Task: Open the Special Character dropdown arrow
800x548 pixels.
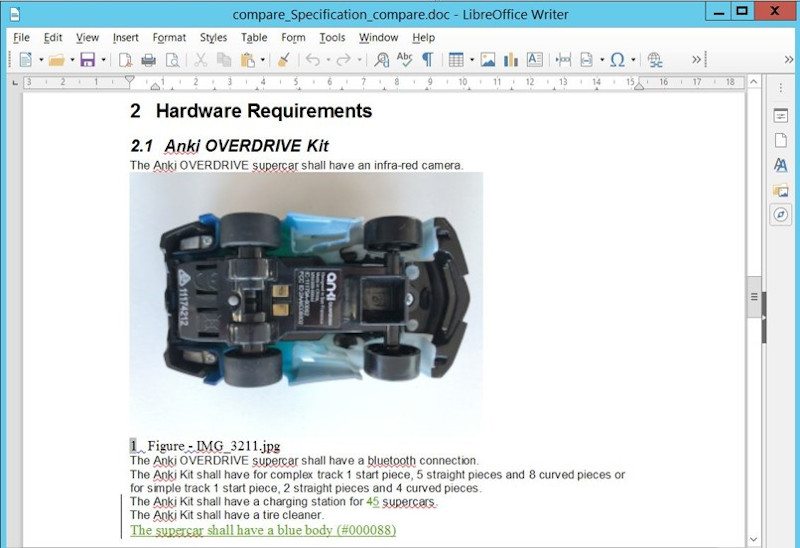Action: pyautogui.click(x=633, y=60)
